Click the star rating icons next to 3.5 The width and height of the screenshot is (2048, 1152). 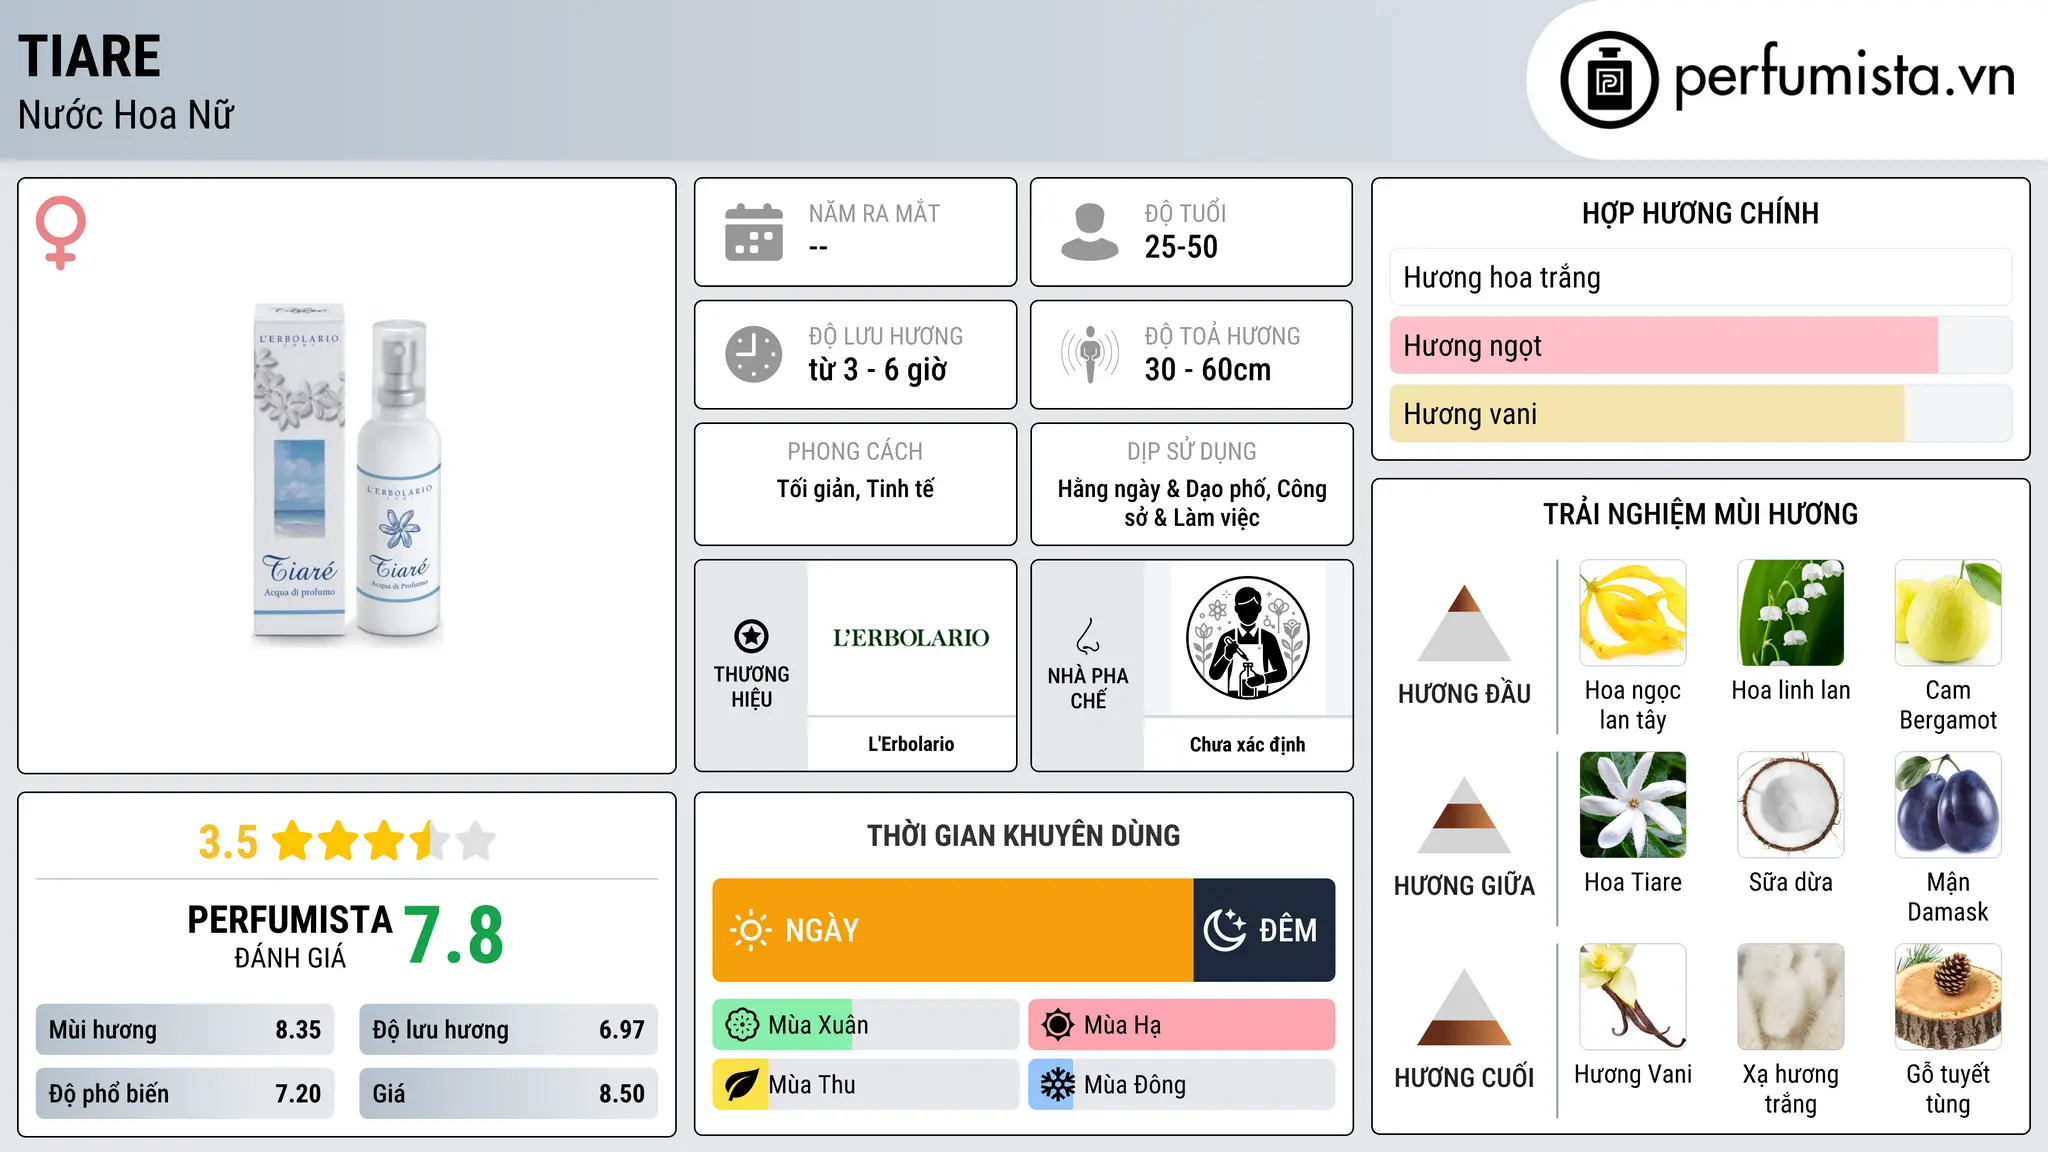[x=384, y=841]
